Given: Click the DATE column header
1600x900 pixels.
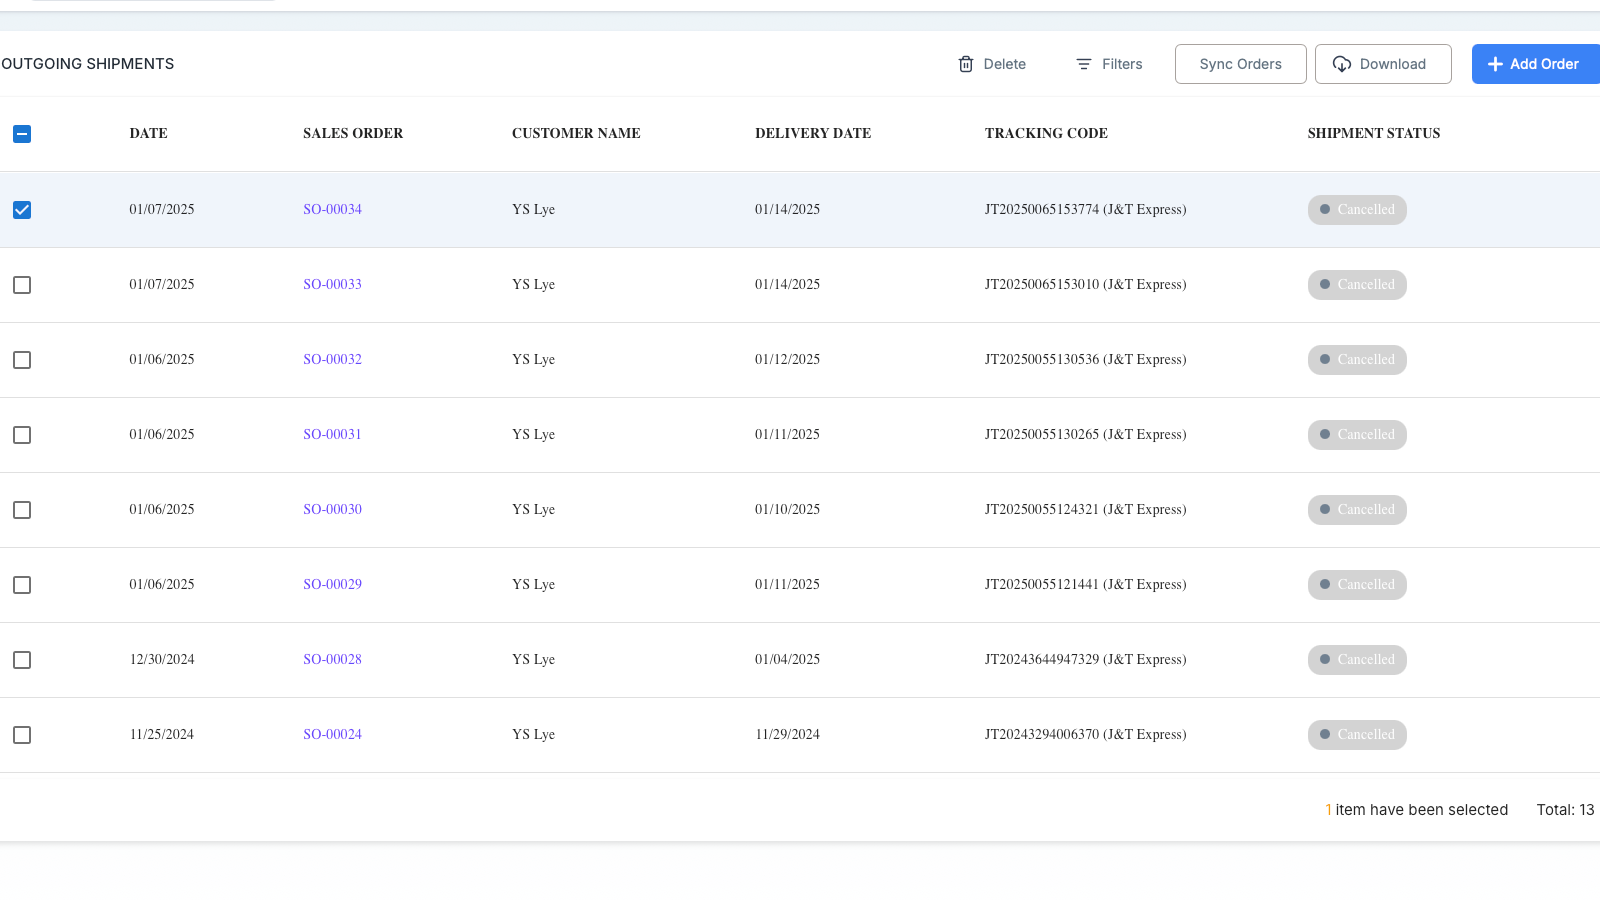Looking at the screenshot, I should pos(148,134).
